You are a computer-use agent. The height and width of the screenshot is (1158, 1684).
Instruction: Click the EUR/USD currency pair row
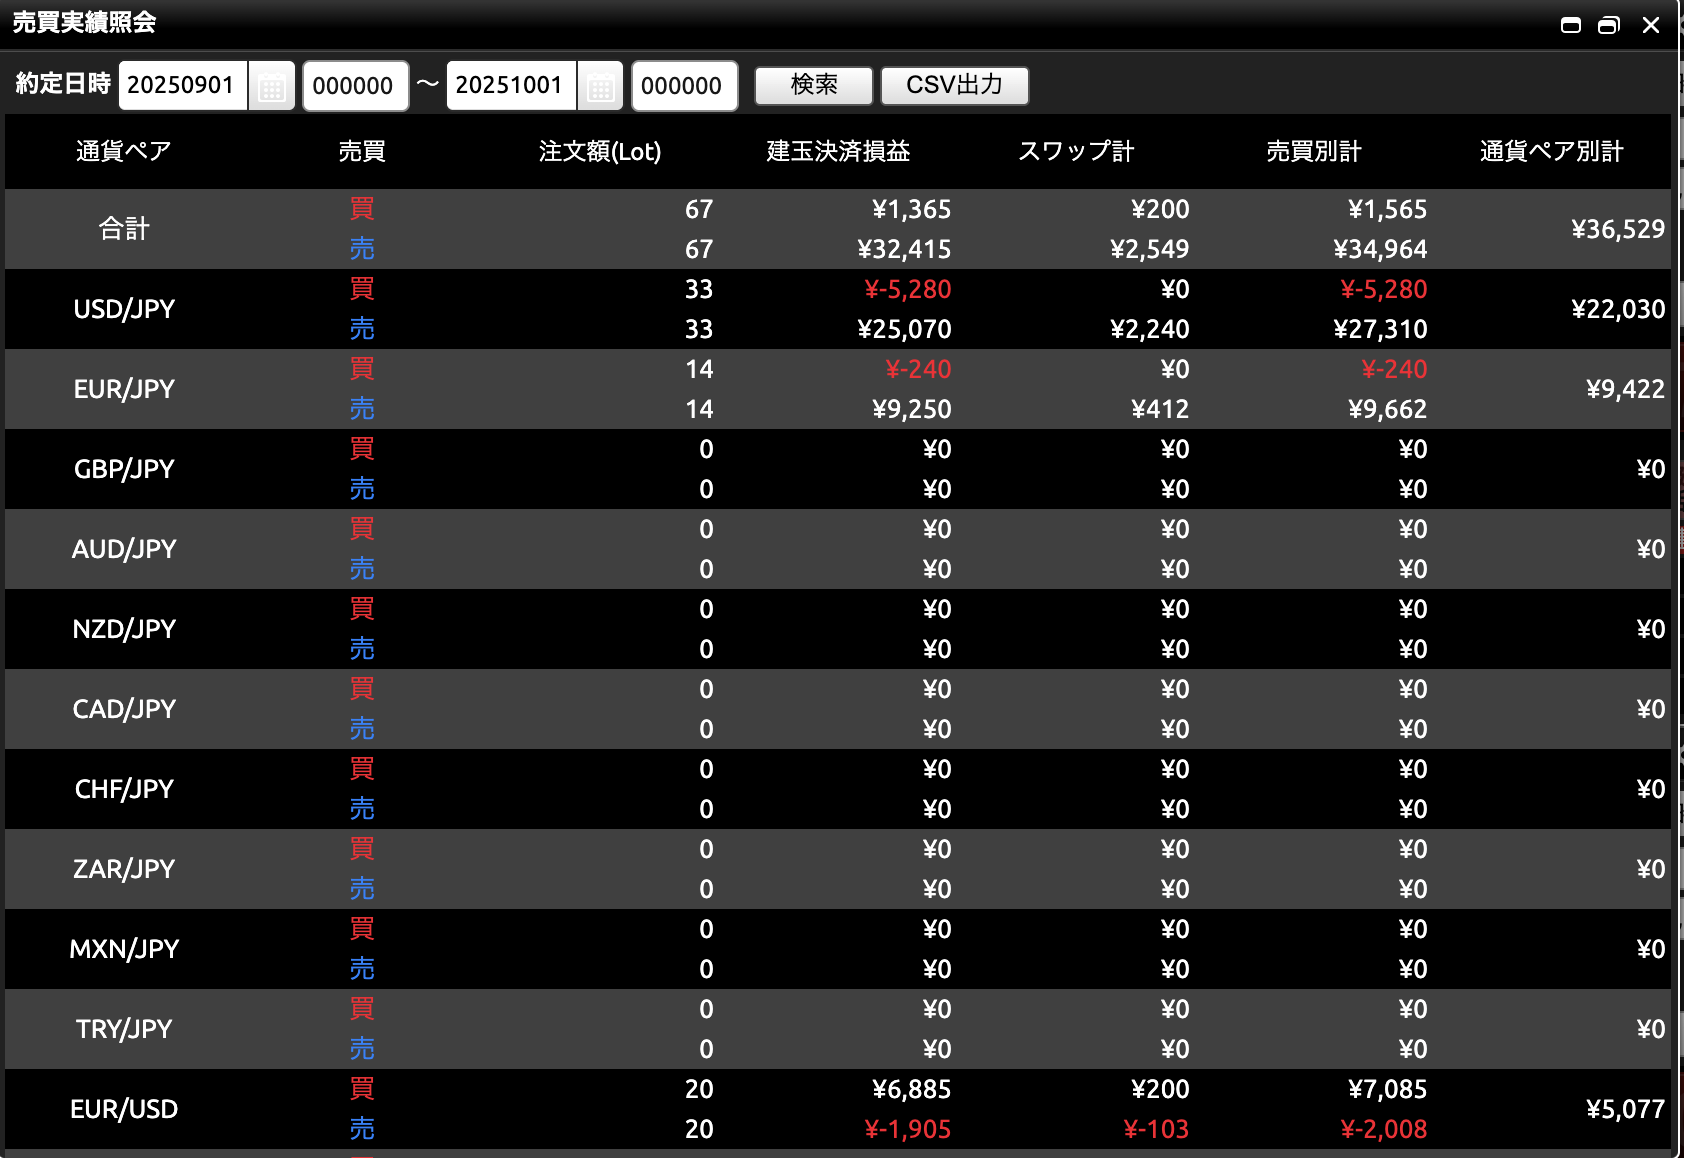click(x=124, y=1109)
